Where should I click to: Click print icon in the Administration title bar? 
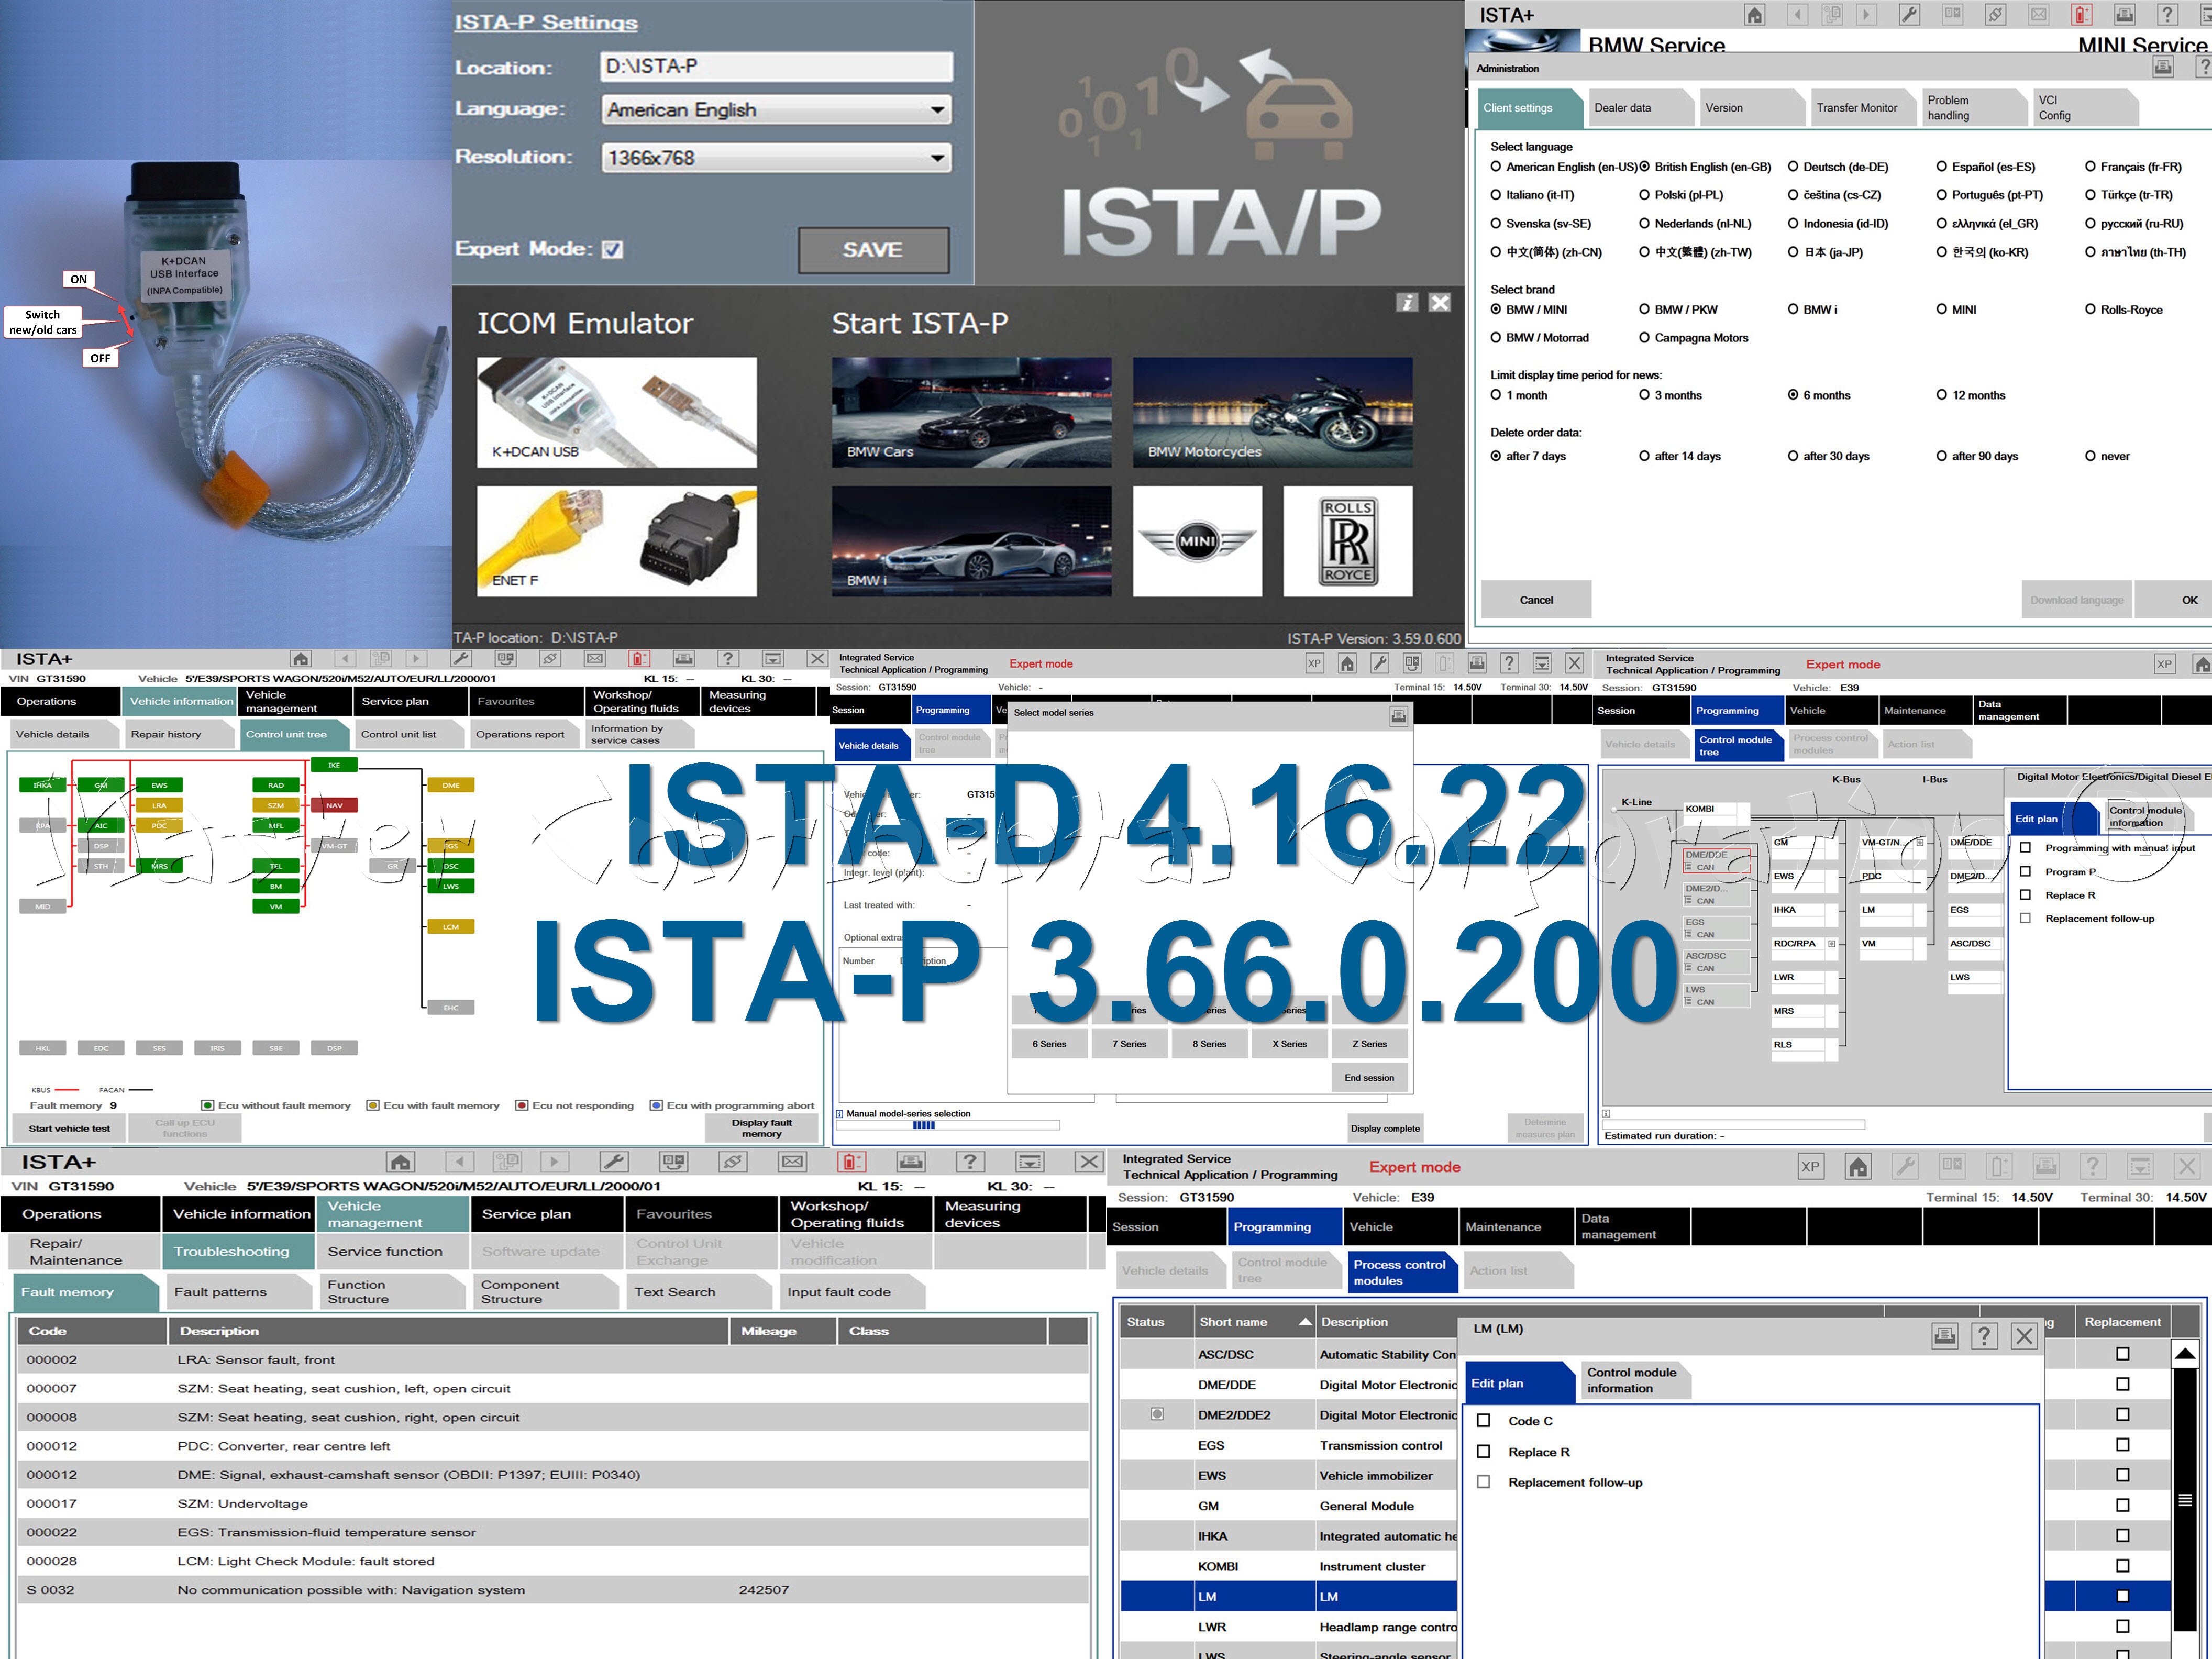2163,67
